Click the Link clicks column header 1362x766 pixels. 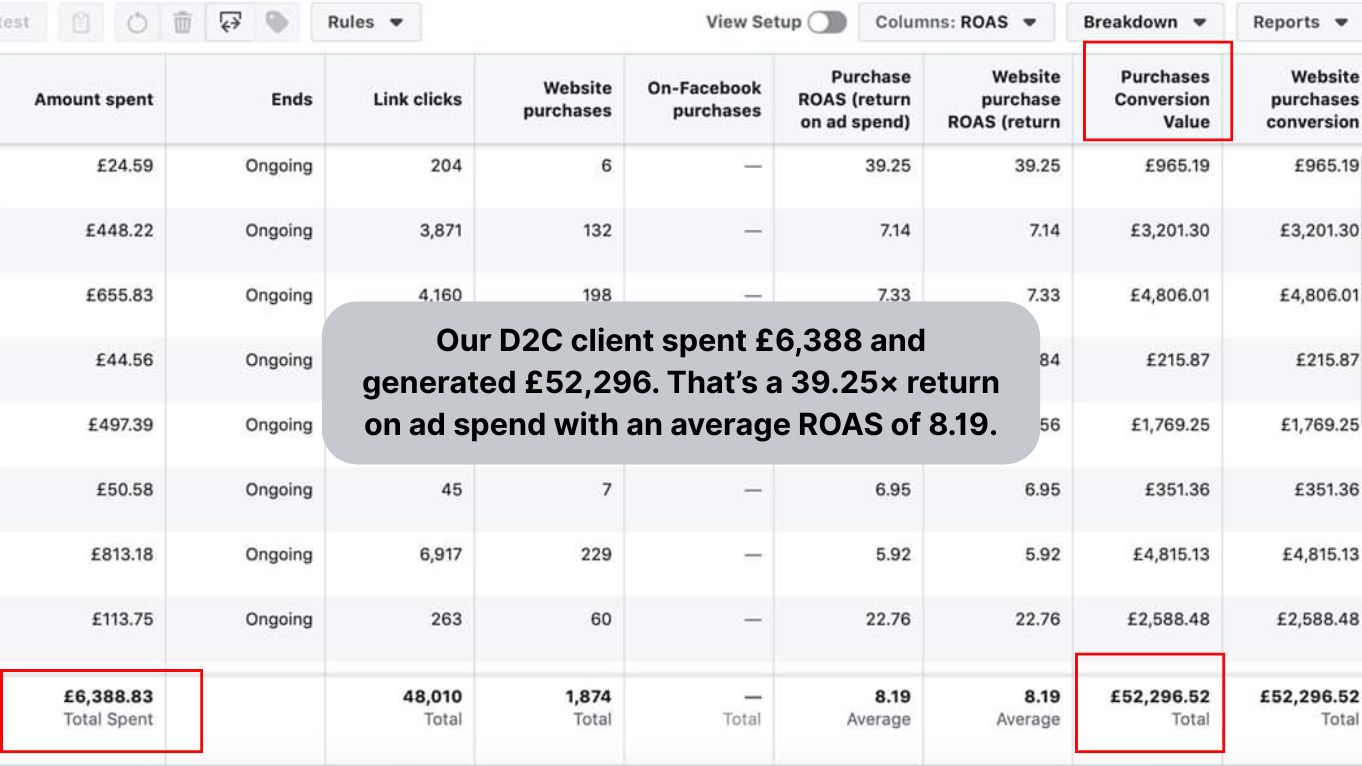pos(417,99)
